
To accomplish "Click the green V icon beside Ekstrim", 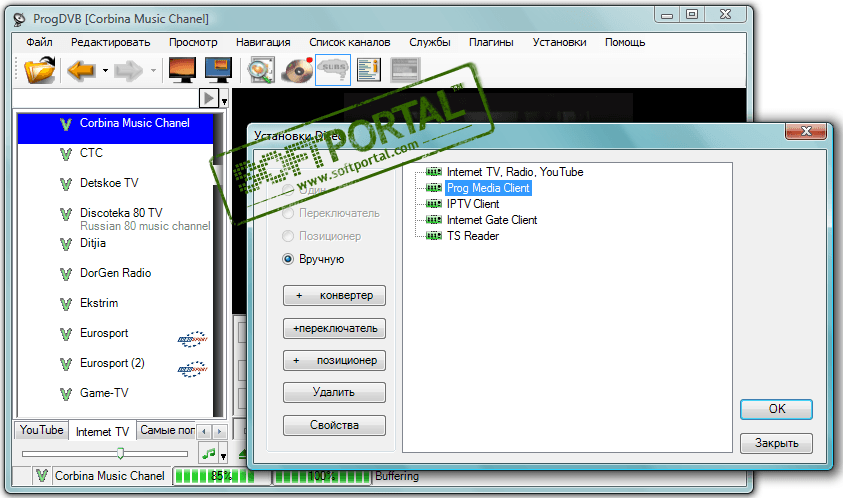I will click(x=66, y=304).
